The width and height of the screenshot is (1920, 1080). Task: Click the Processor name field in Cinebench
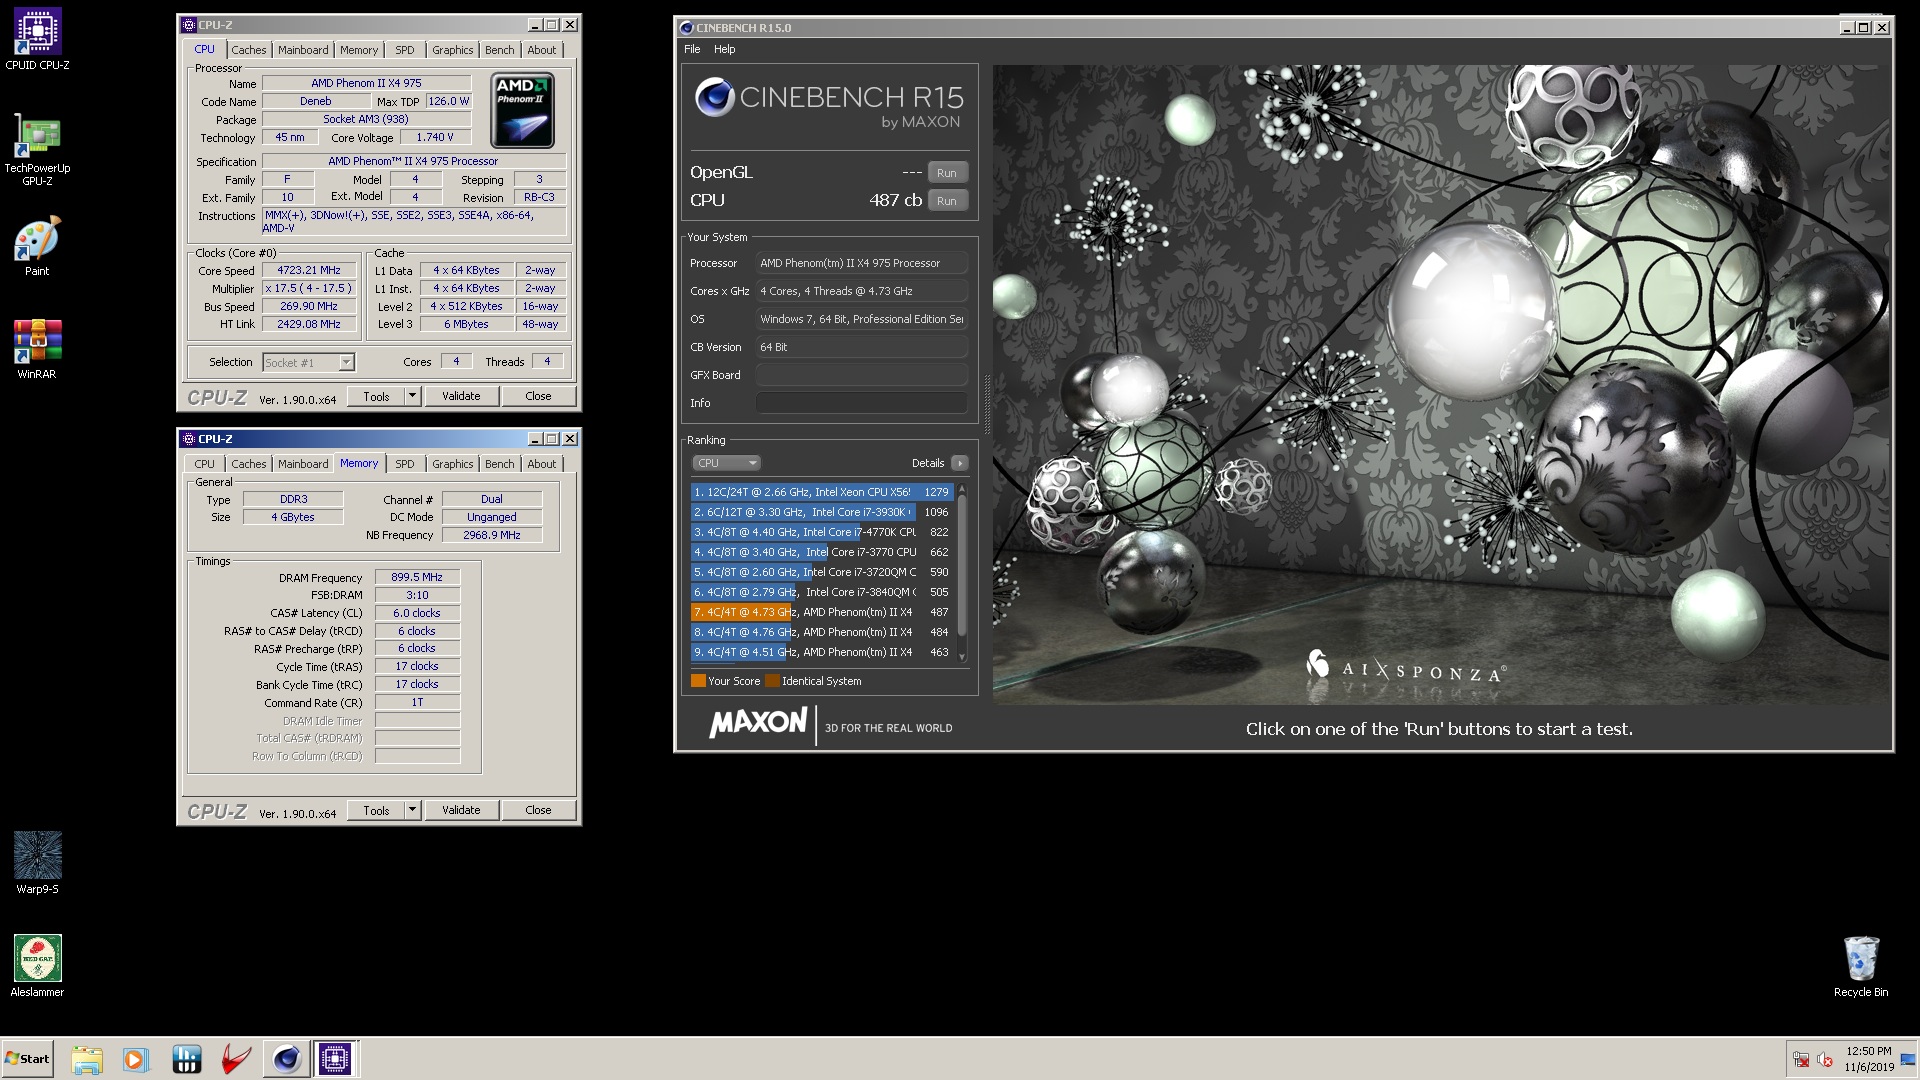pyautogui.click(x=861, y=263)
